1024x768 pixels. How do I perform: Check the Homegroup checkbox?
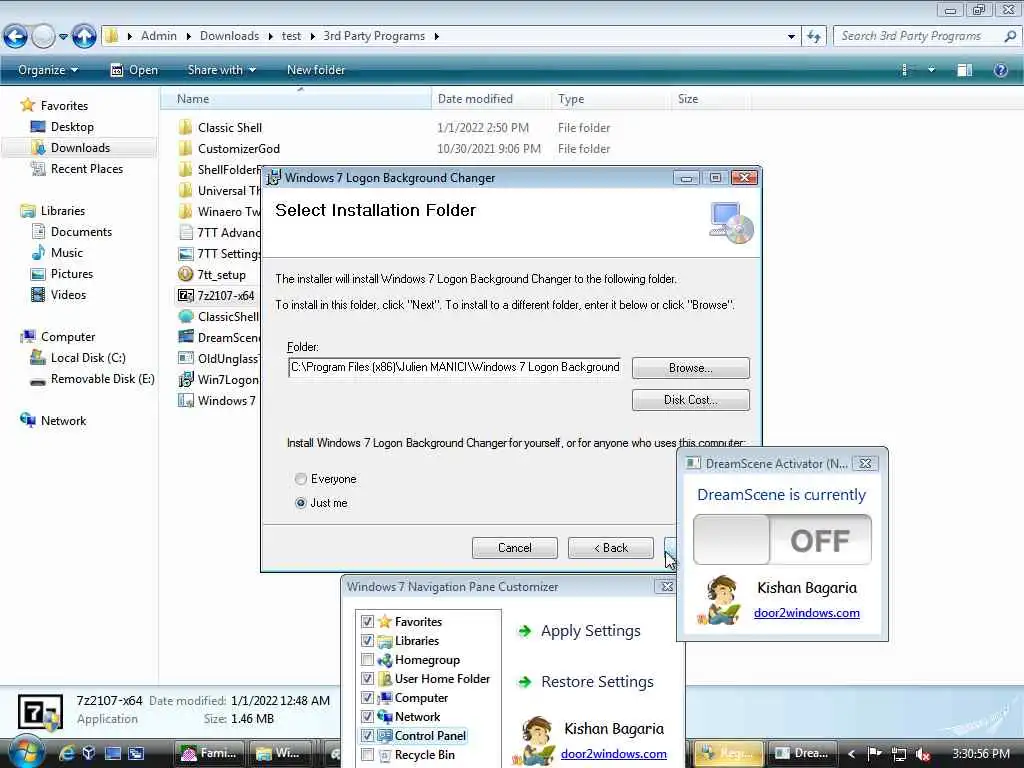coord(367,660)
